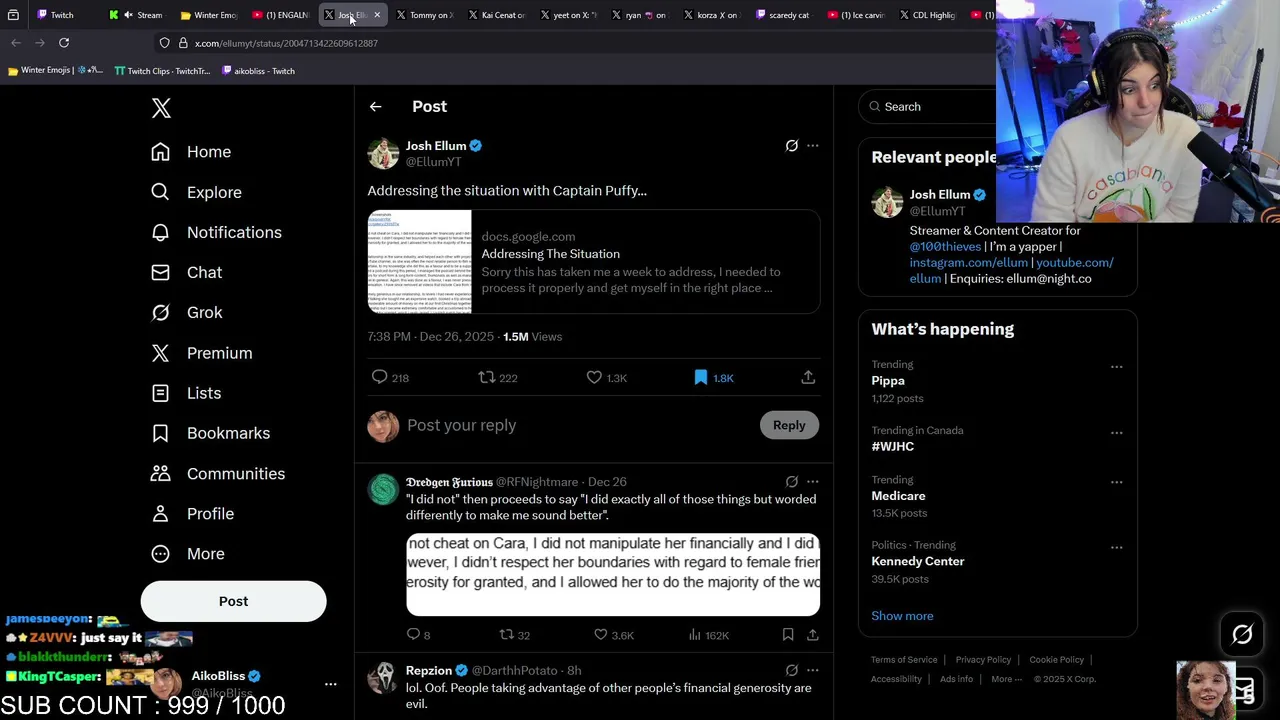Click the Search box on X

(x=930, y=107)
